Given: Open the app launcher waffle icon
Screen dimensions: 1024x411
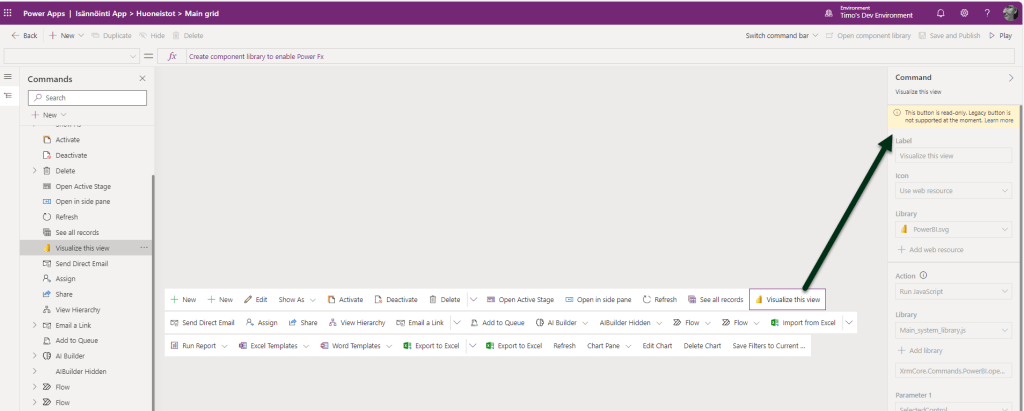Looking at the screenshot, I should coord(9,12).
